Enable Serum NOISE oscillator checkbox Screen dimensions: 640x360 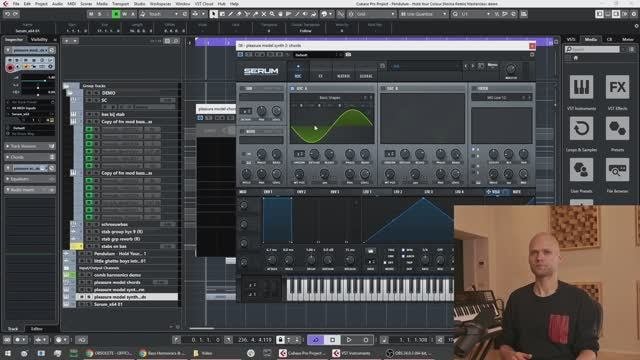click(242, 131)
